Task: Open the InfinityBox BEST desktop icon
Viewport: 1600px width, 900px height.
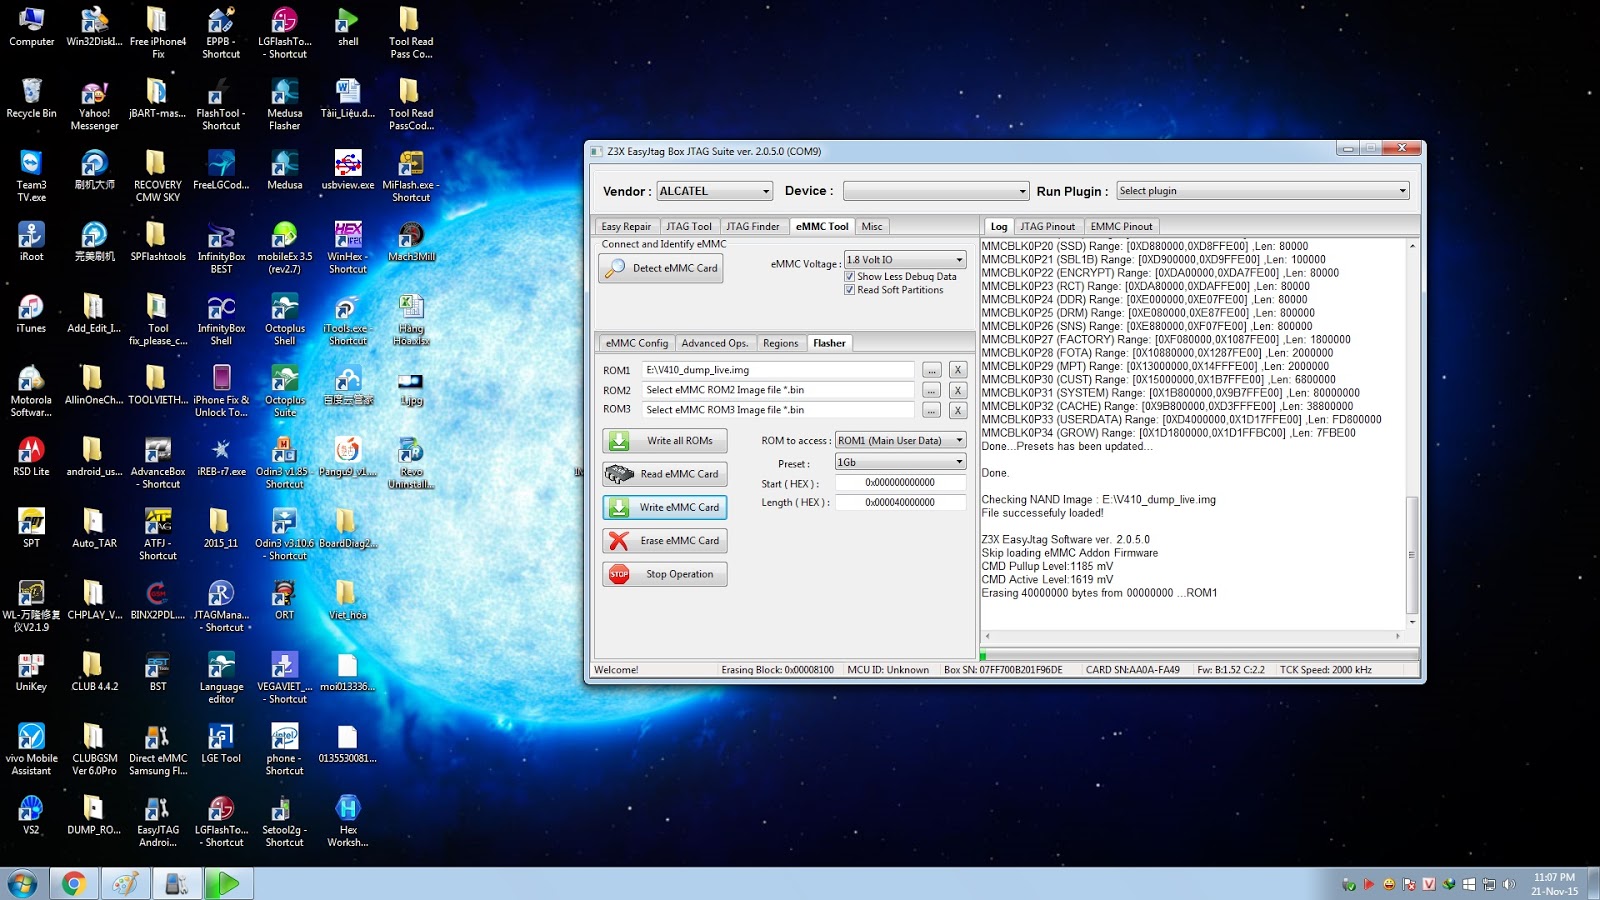Action: point(221,247)
